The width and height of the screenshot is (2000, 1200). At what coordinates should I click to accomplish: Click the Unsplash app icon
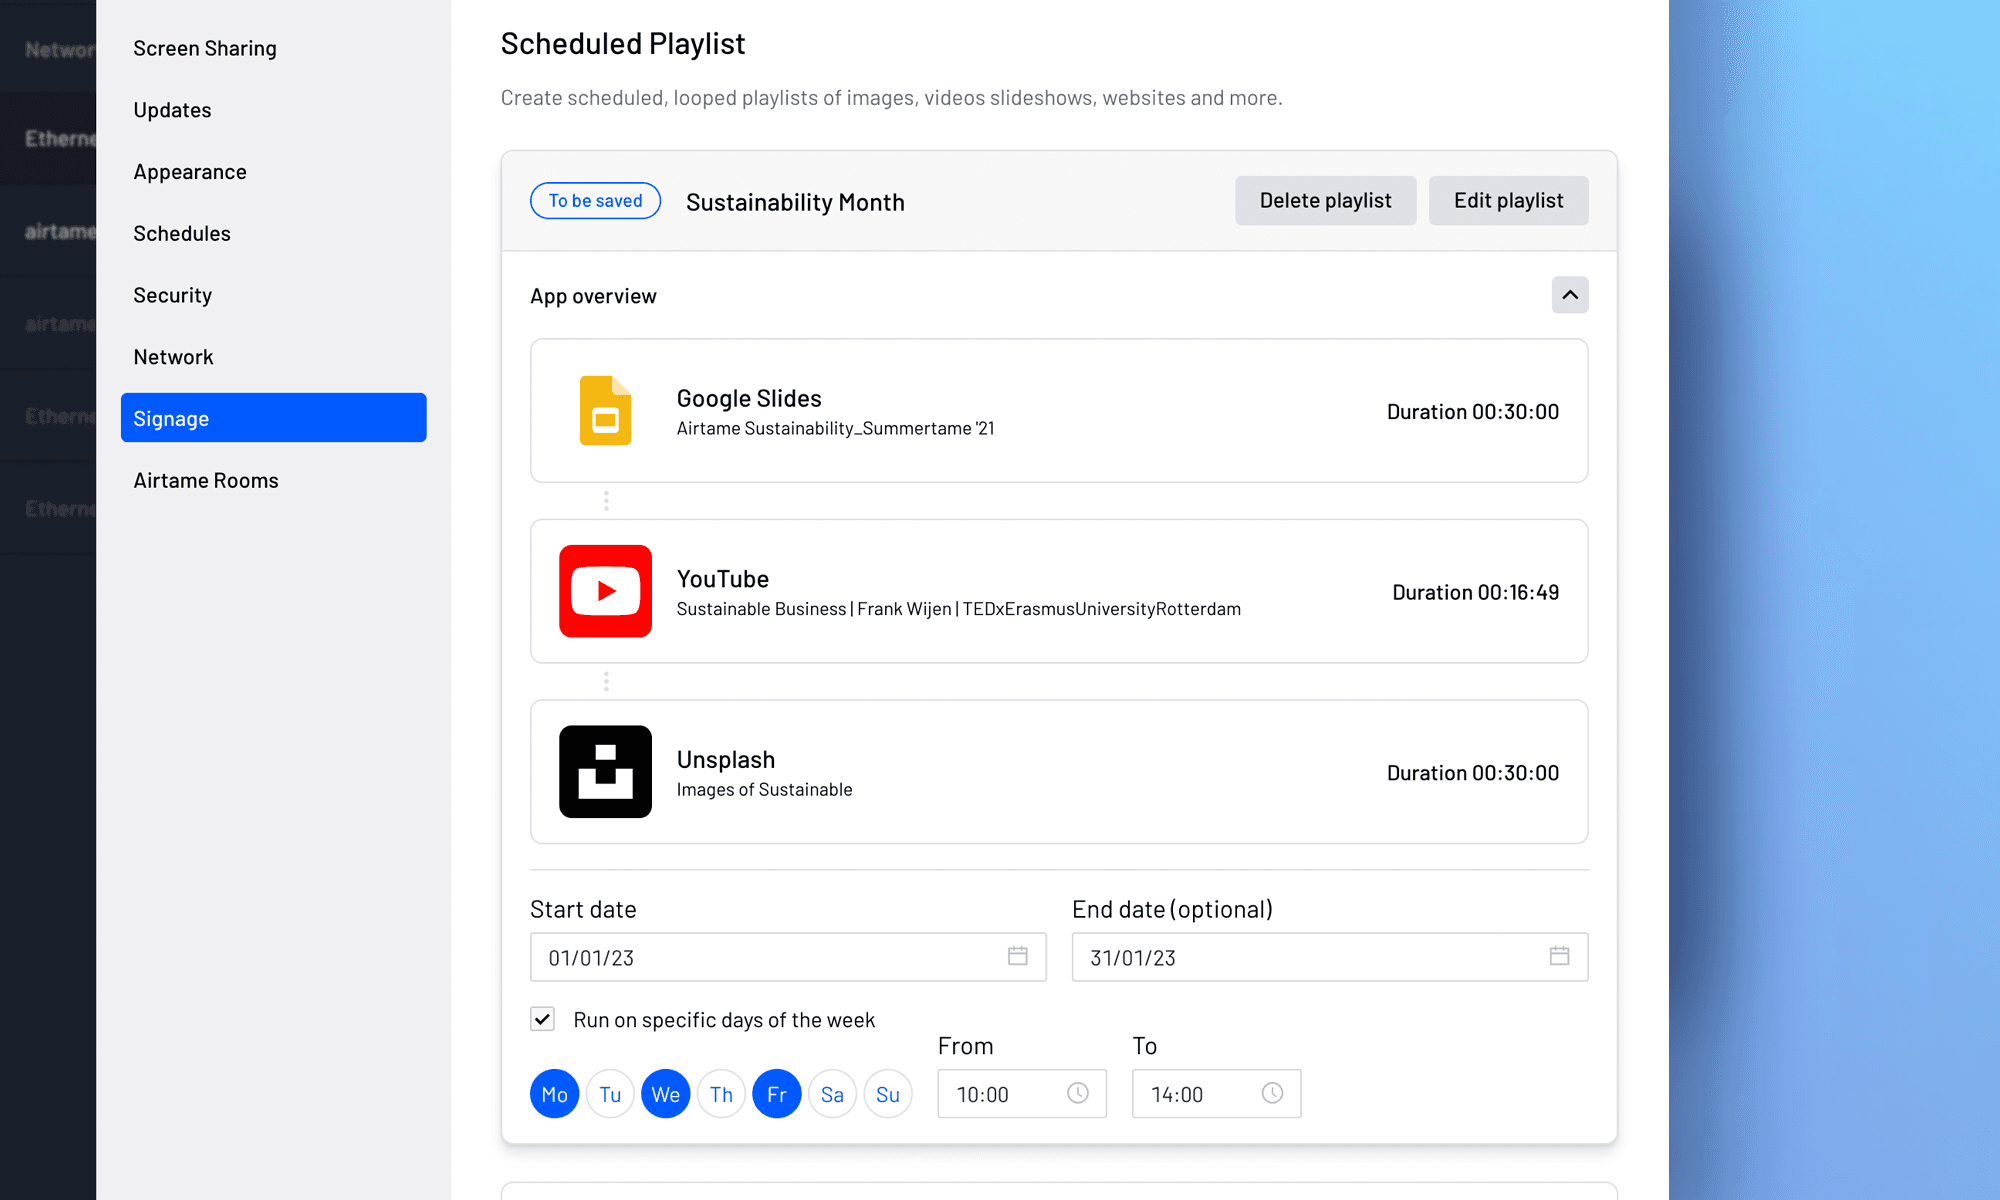(606, 771)
